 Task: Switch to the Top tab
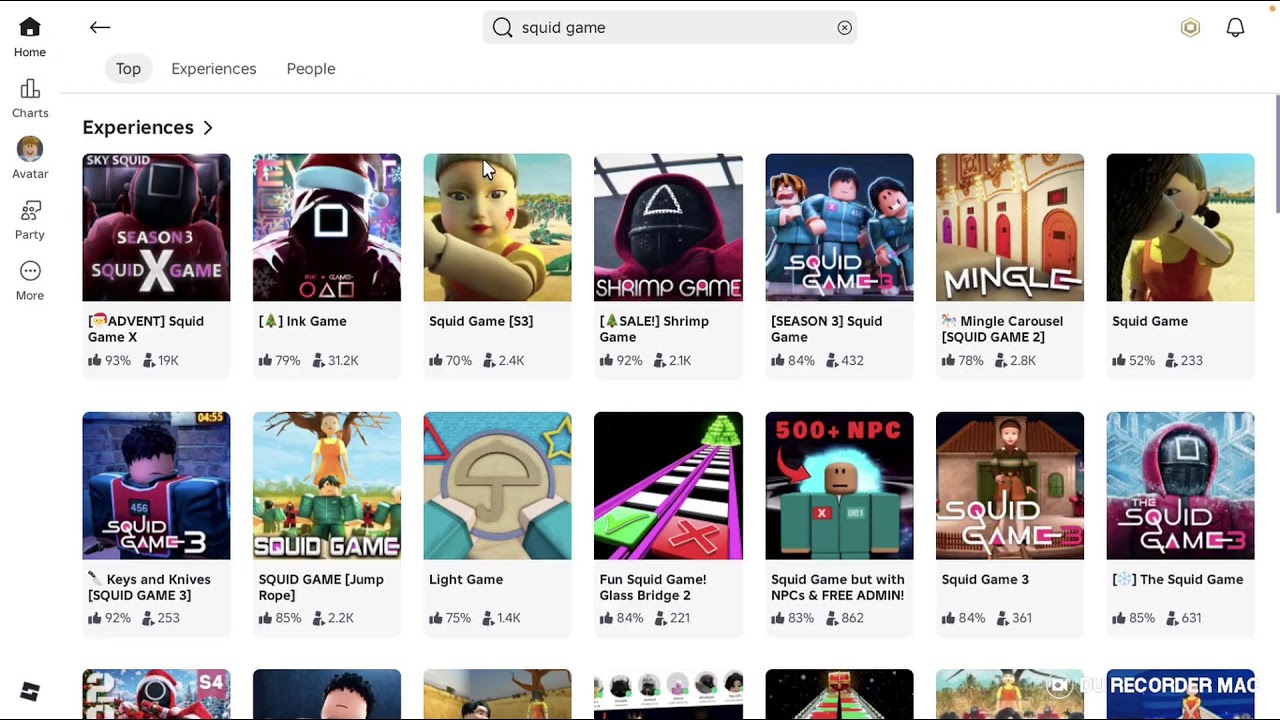[128, 69]
